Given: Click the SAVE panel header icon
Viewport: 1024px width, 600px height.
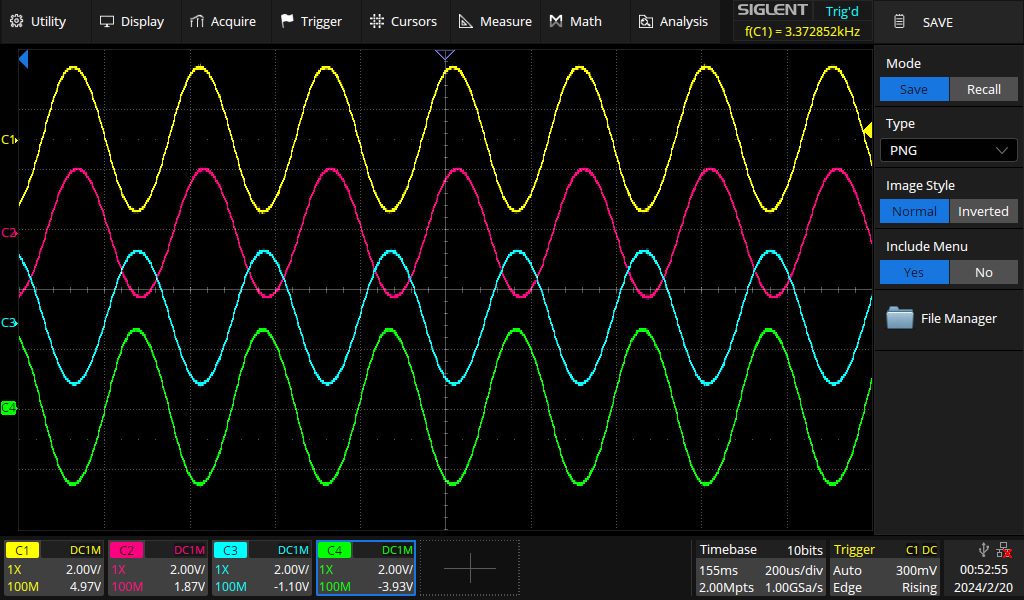Looking at the screenshot, I should tap(900, 22).
